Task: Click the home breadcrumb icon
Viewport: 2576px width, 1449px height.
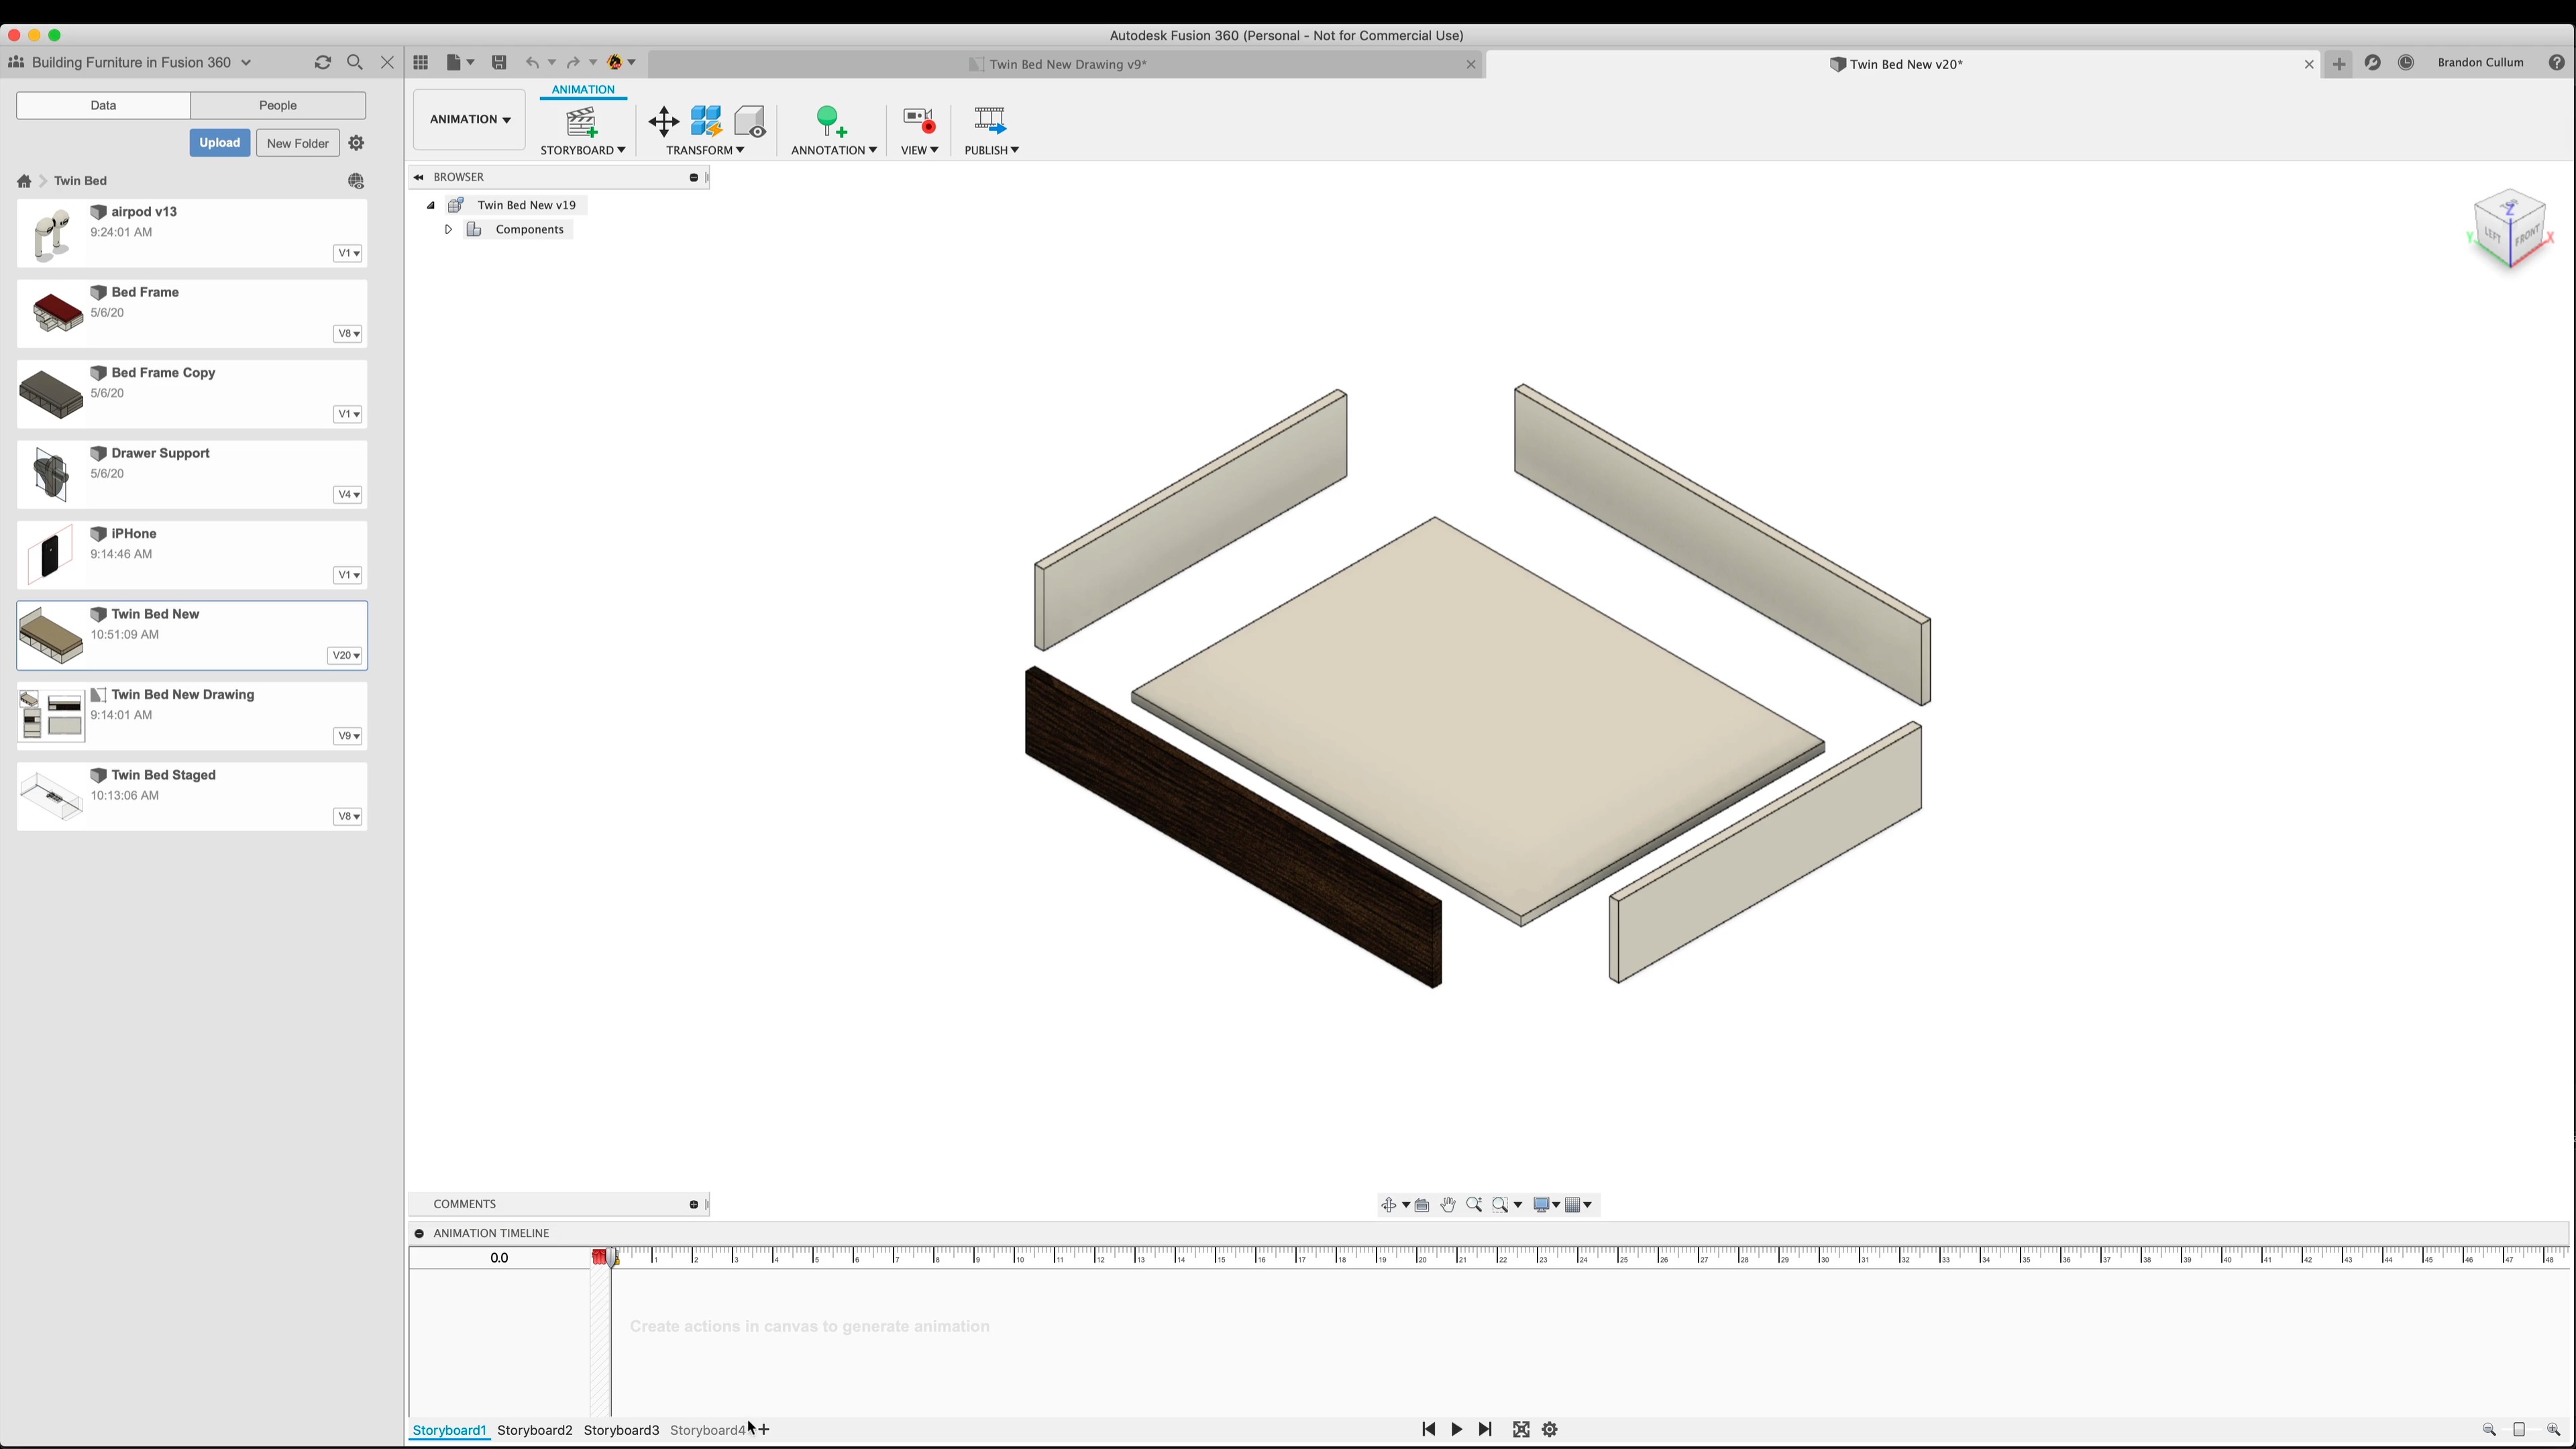Action: pos(24,181)
